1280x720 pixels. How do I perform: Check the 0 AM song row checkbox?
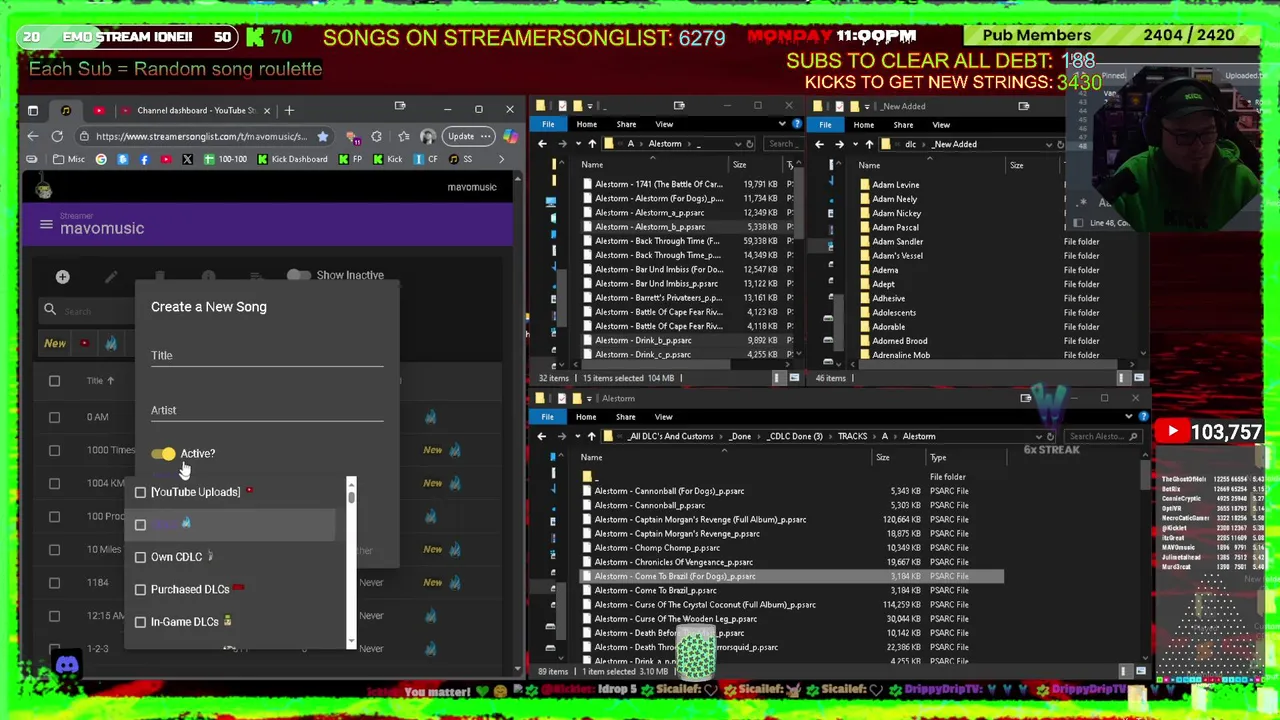tap(54, 417)
